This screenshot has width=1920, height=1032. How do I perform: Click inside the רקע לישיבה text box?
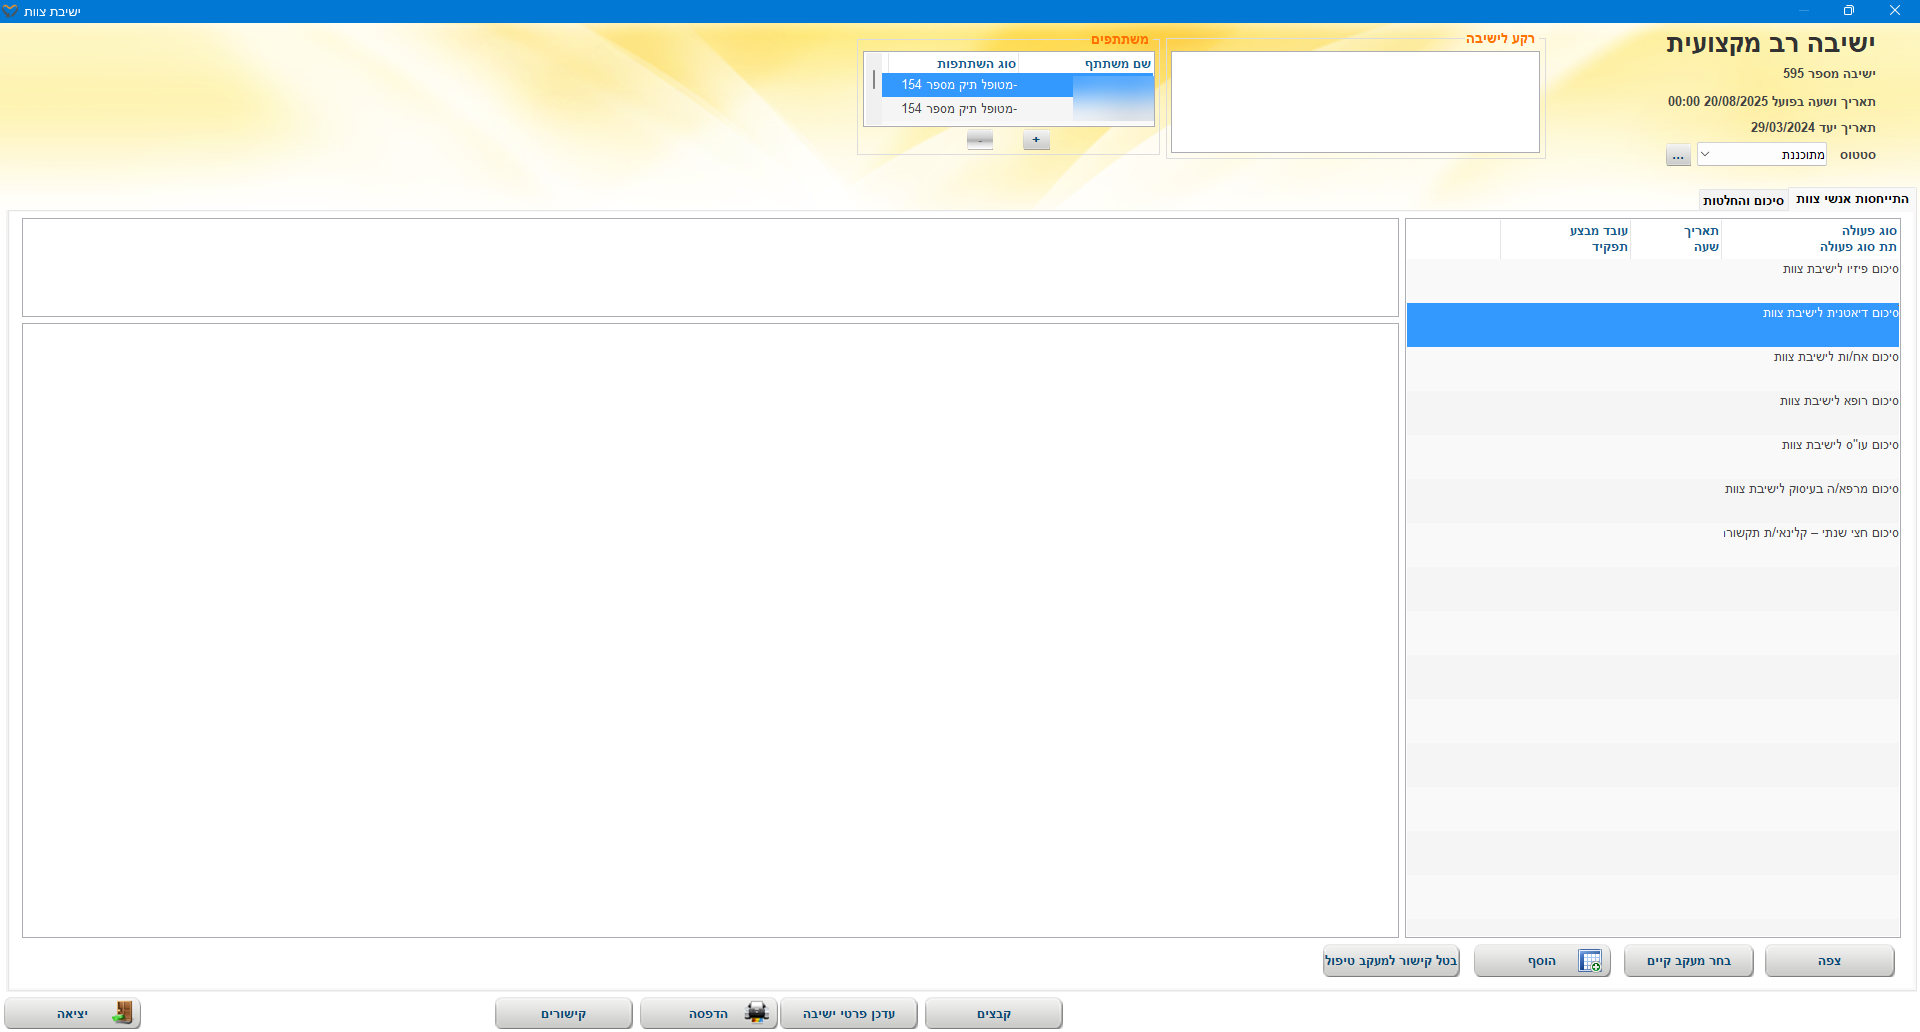pos(1355,102)
